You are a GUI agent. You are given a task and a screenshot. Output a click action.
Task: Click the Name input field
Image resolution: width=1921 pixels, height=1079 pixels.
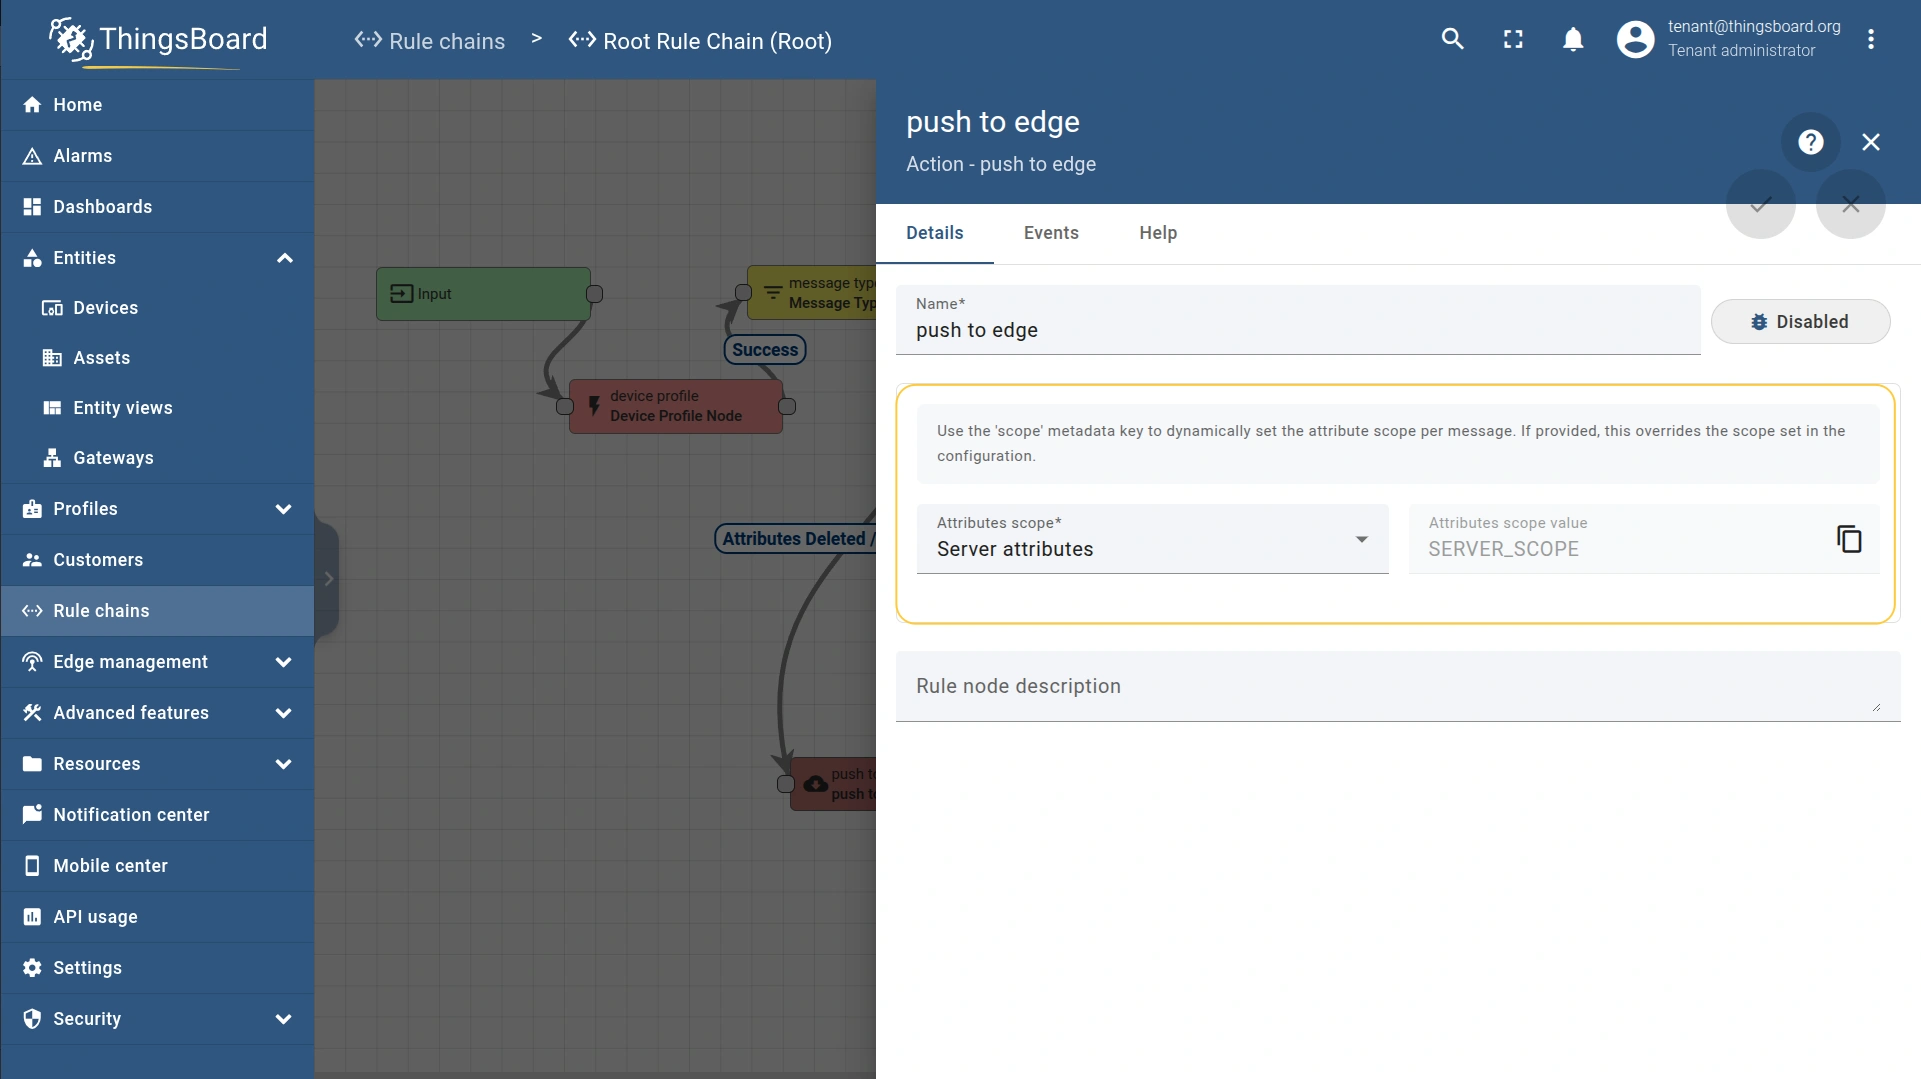pyautogui.click(x=1297, y=330)
